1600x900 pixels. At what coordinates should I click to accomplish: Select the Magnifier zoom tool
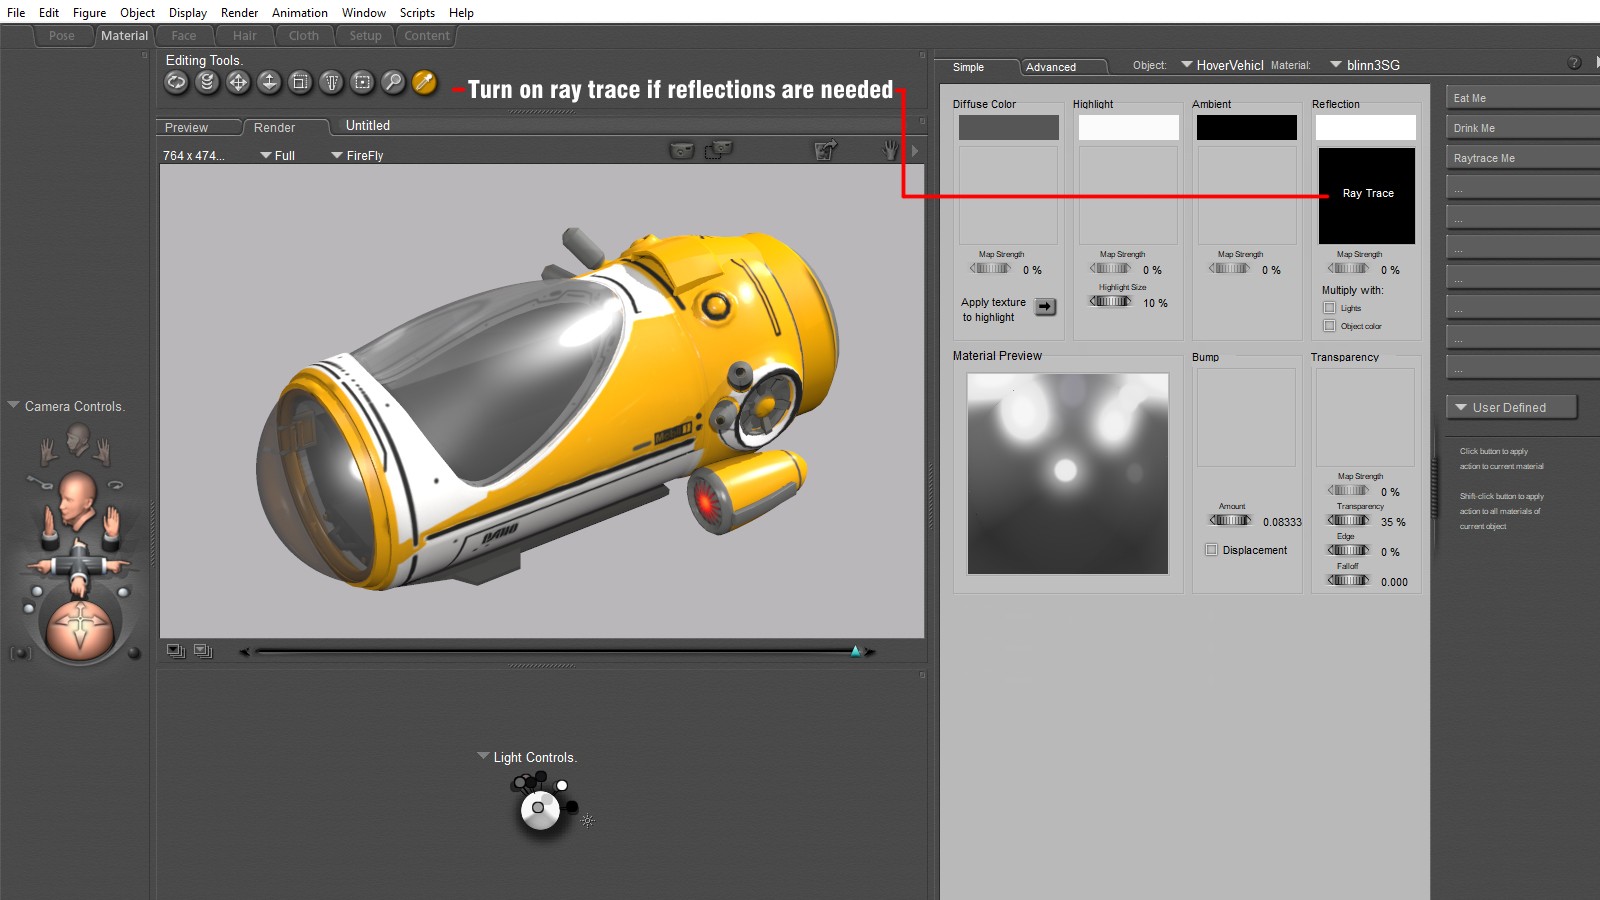[x=393, y=83]
